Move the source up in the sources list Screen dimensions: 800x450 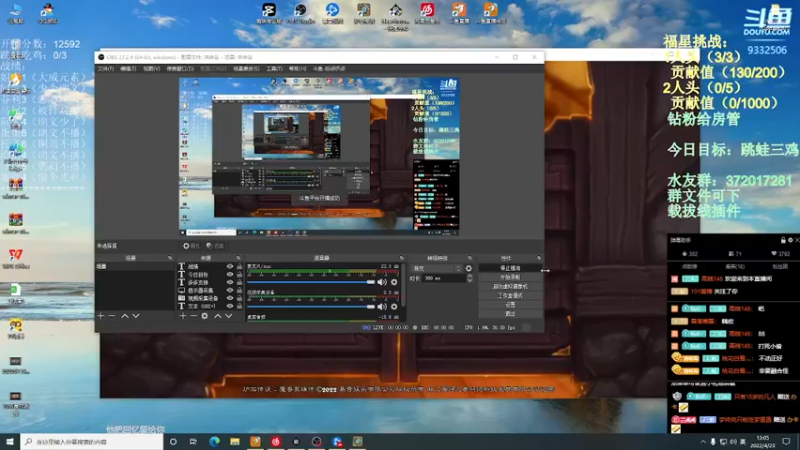[217, 316]
